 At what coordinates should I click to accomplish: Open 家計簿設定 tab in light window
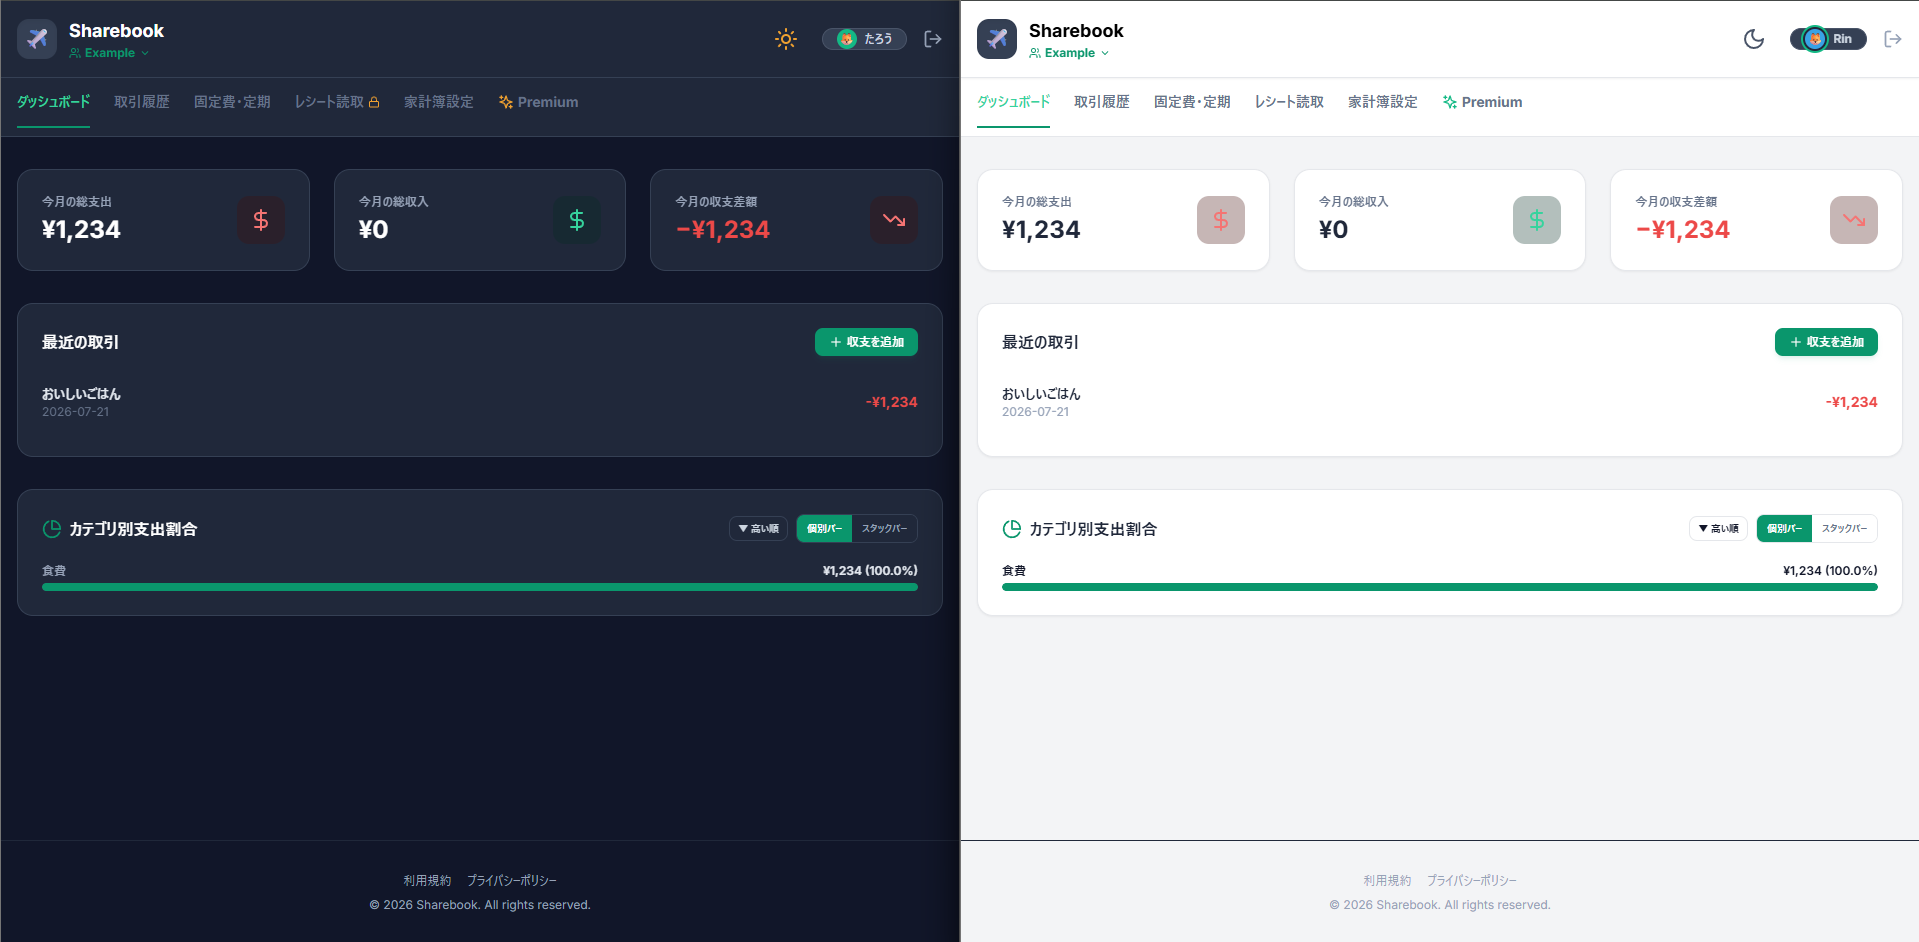click(1383, 102)
